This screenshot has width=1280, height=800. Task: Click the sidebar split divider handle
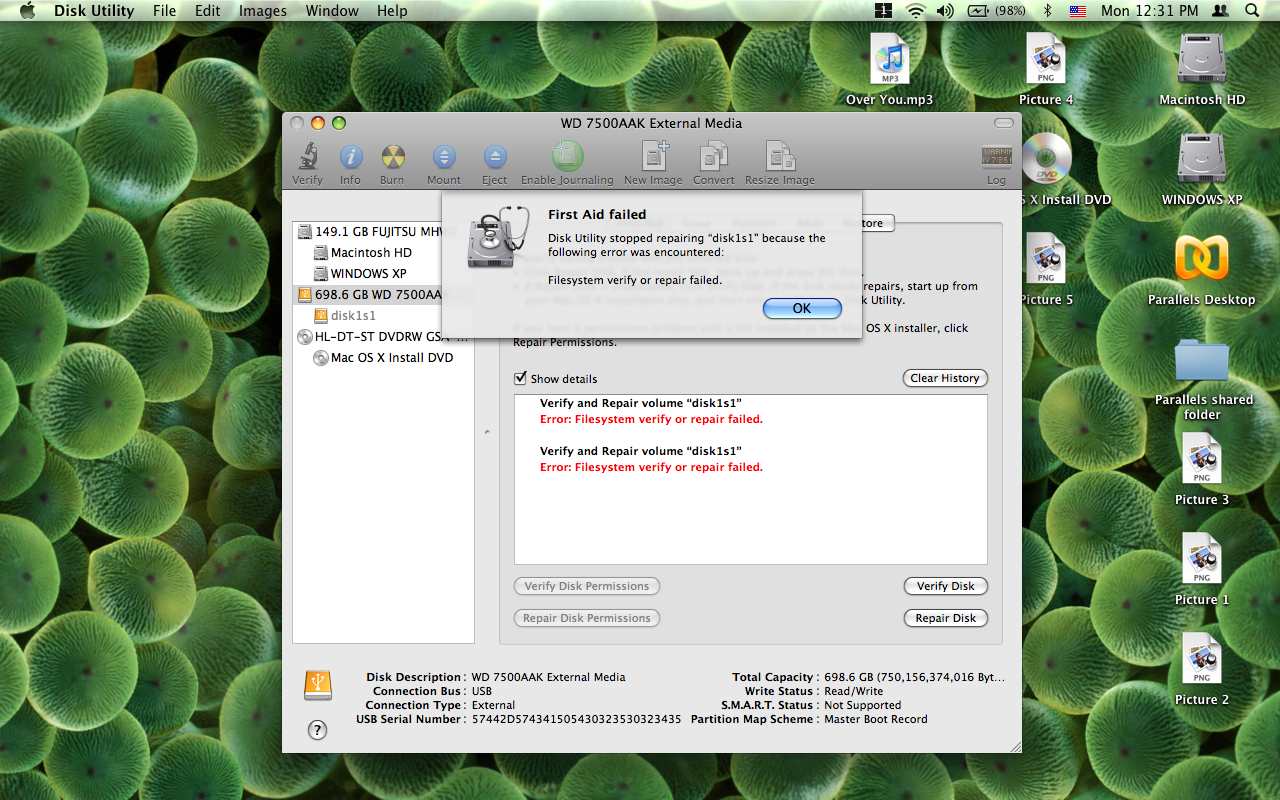click(x=487, y=432)
